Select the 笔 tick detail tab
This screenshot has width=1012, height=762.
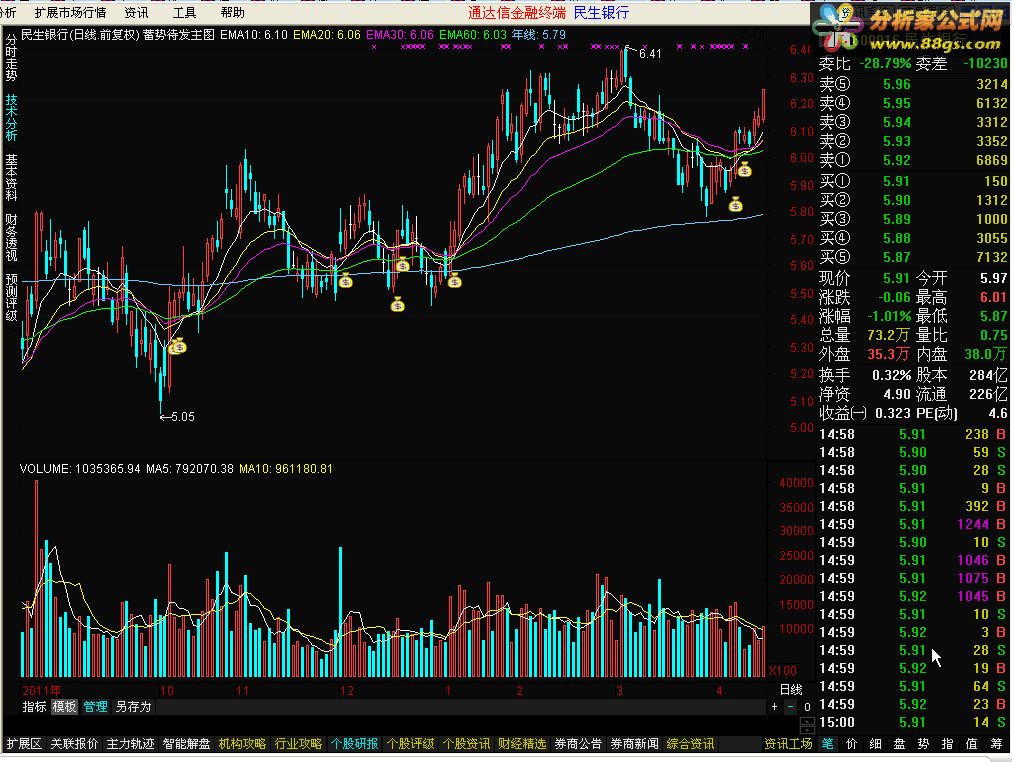click(x=827, y=744)
